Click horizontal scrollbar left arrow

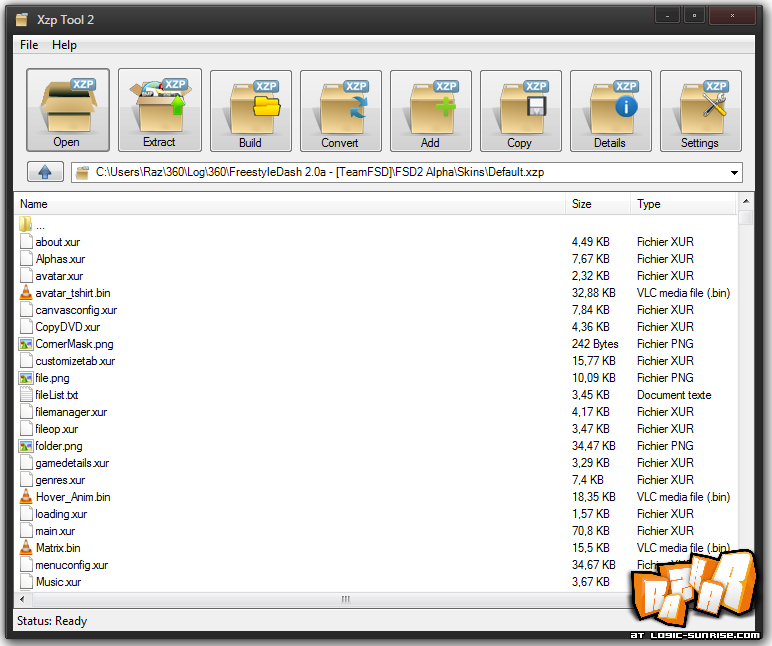pos(22,599)
